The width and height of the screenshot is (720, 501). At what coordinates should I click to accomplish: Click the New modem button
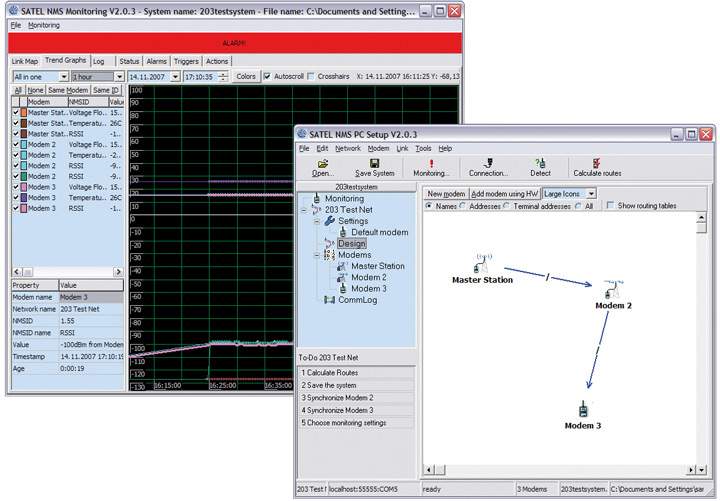446,194
